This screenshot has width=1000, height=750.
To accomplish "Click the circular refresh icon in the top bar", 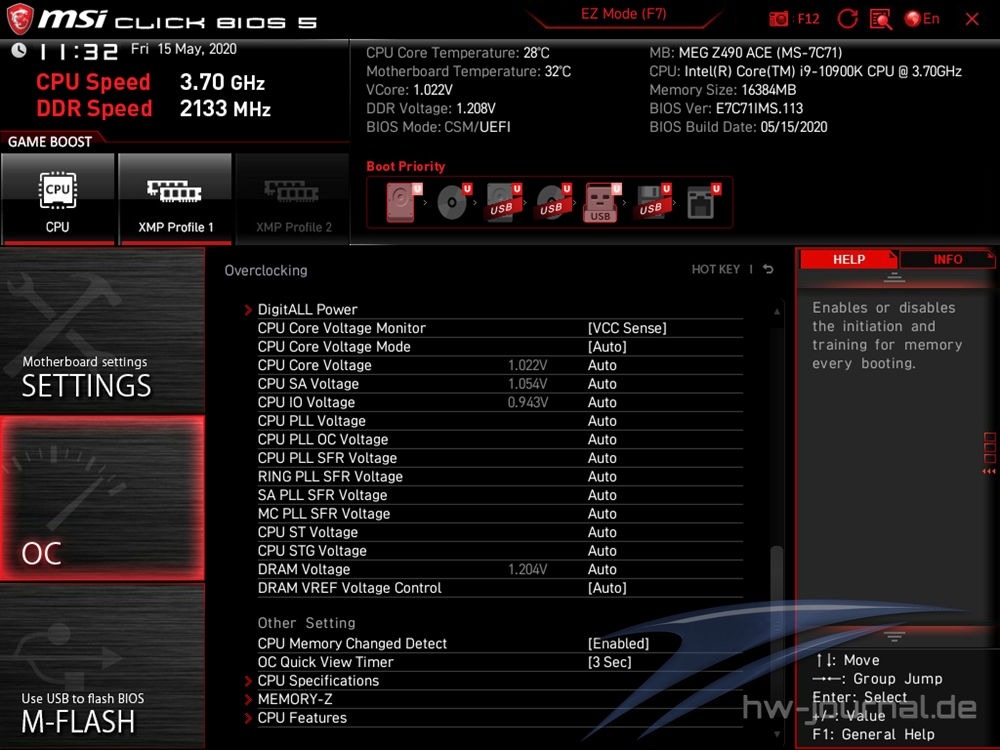I will pyautogui.click(x=847, y=19).
